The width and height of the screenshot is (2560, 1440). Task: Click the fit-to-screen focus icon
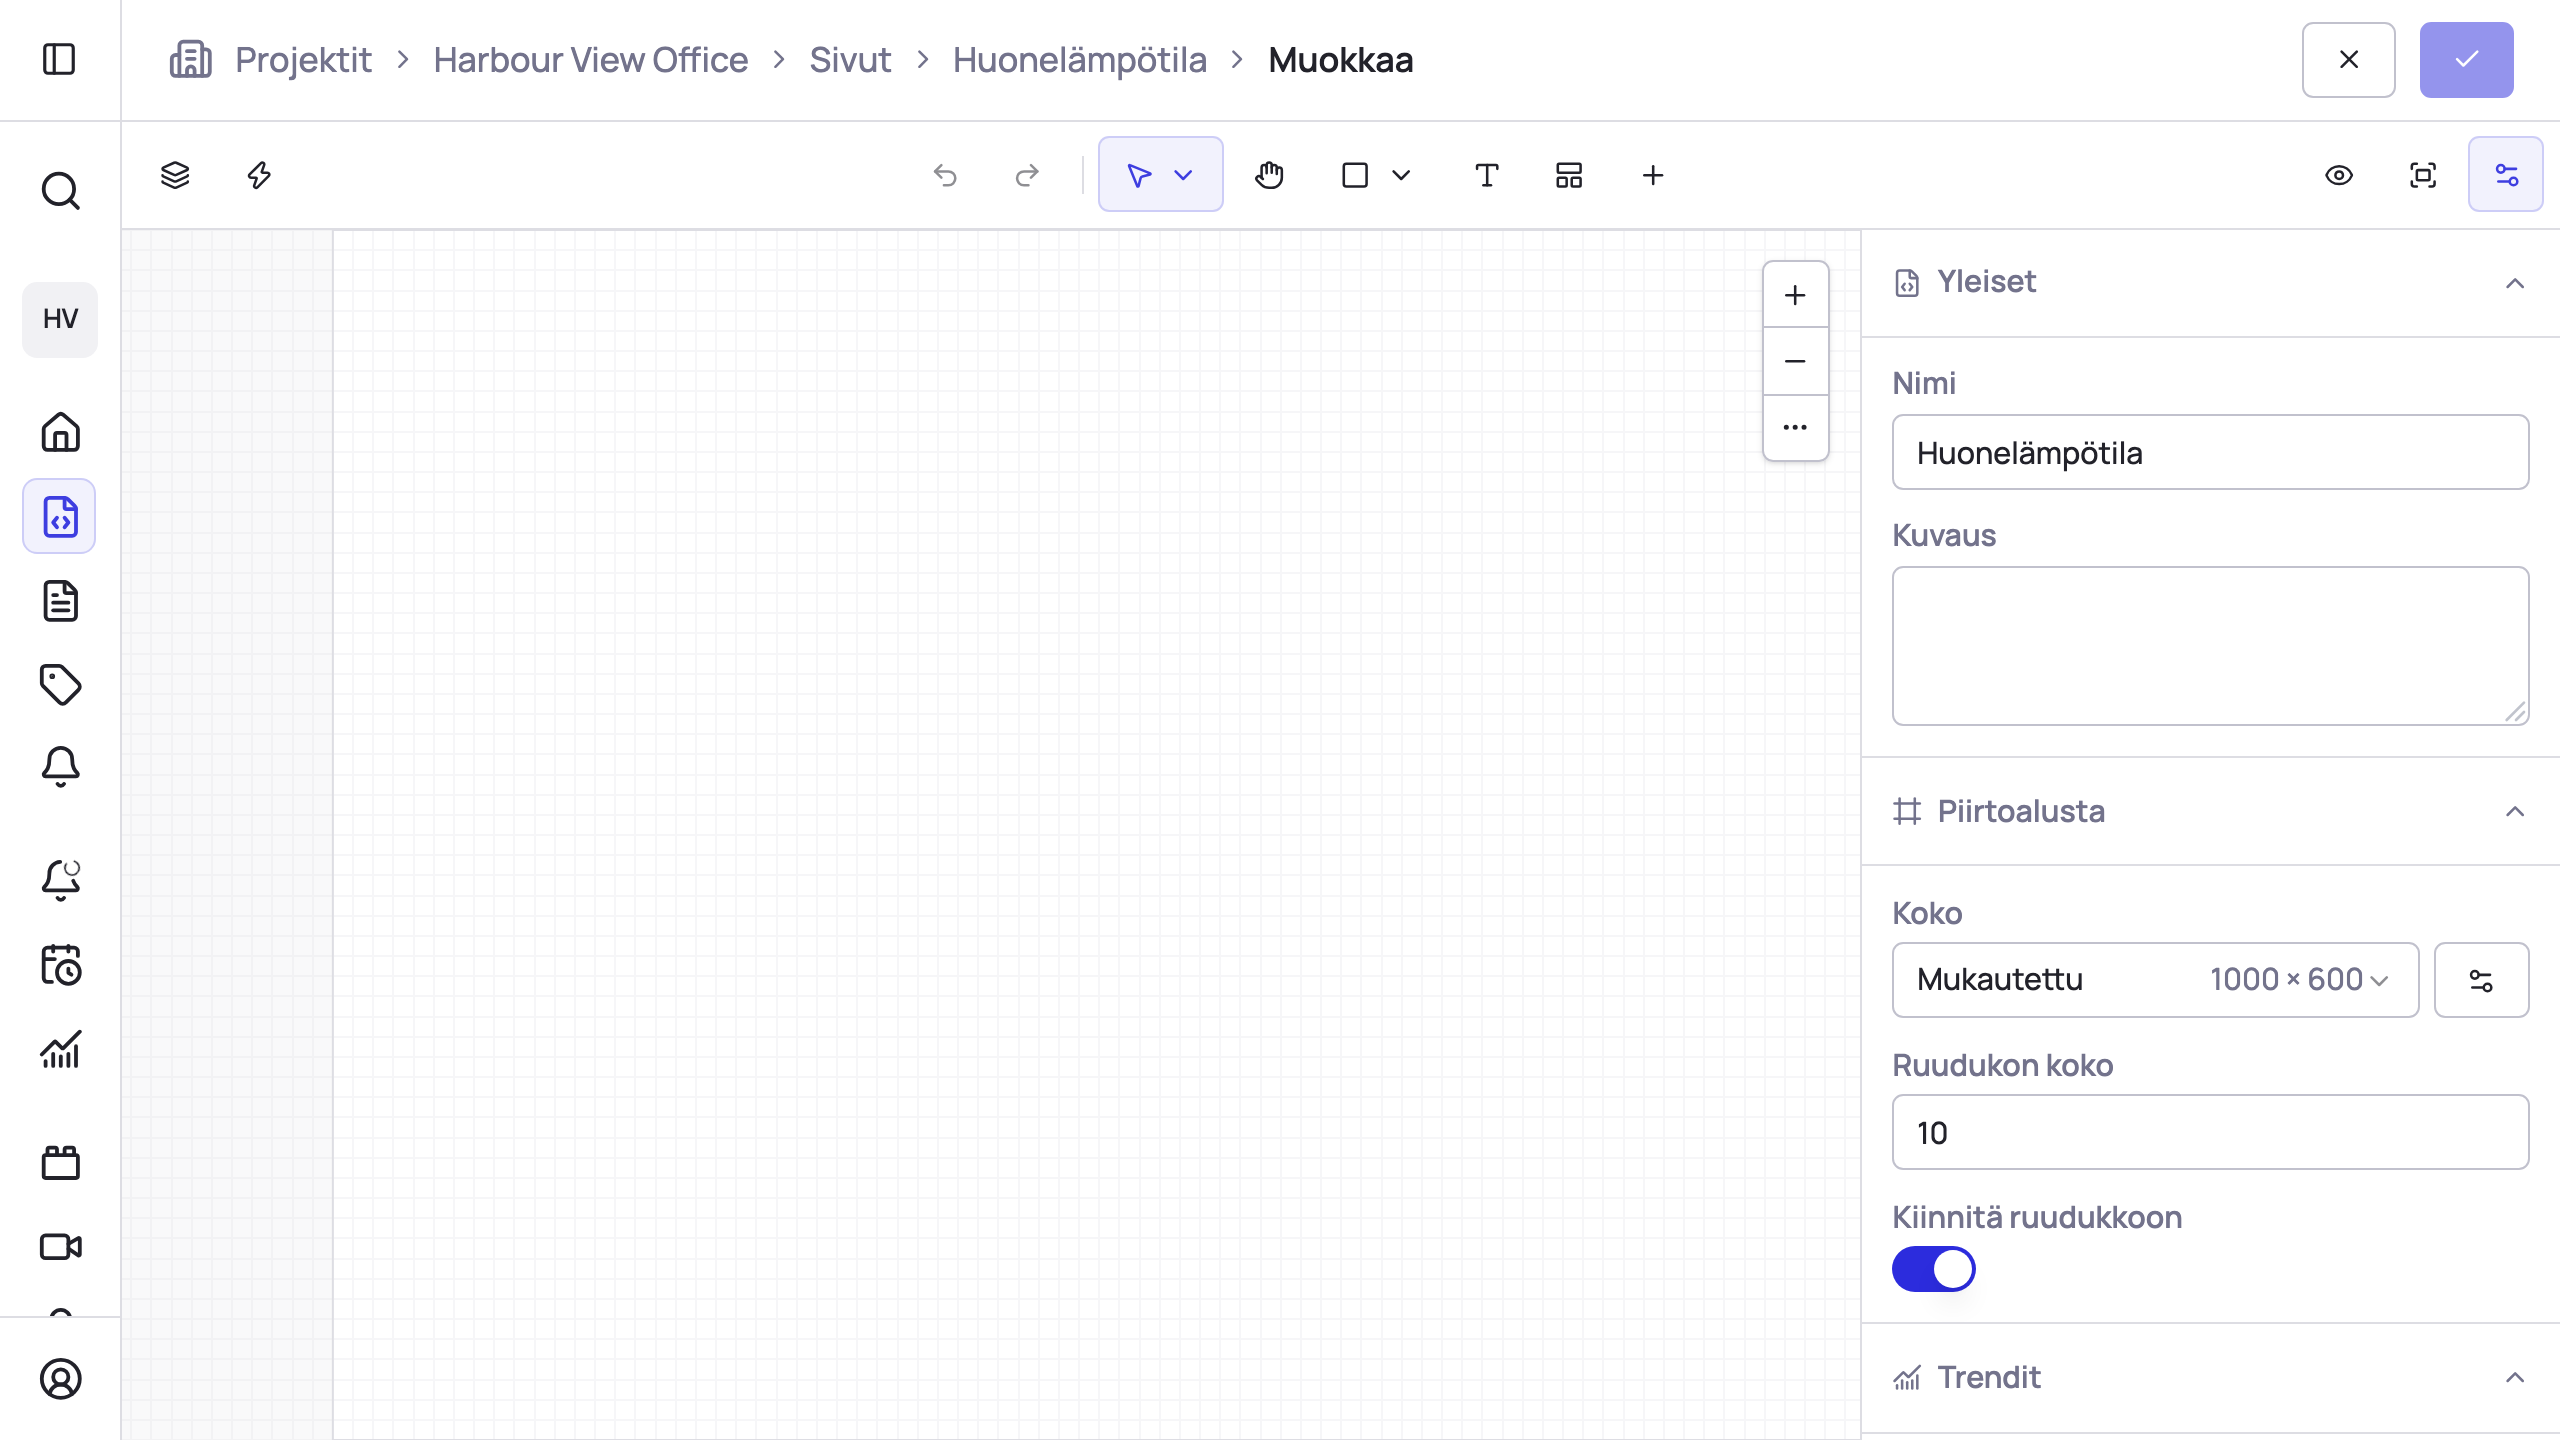point(2423,175)
